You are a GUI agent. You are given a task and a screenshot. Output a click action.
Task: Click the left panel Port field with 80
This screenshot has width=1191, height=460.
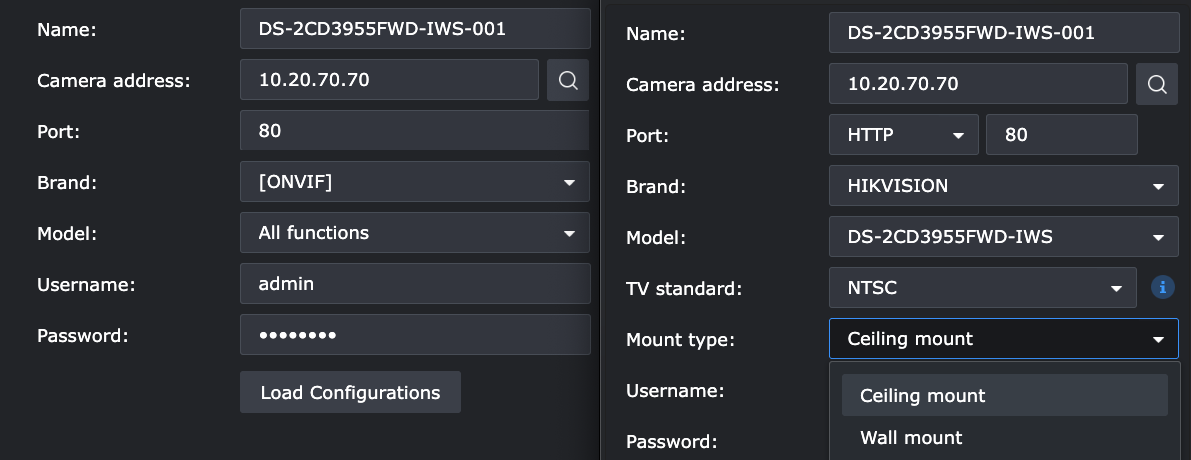(x=415, y=131)
